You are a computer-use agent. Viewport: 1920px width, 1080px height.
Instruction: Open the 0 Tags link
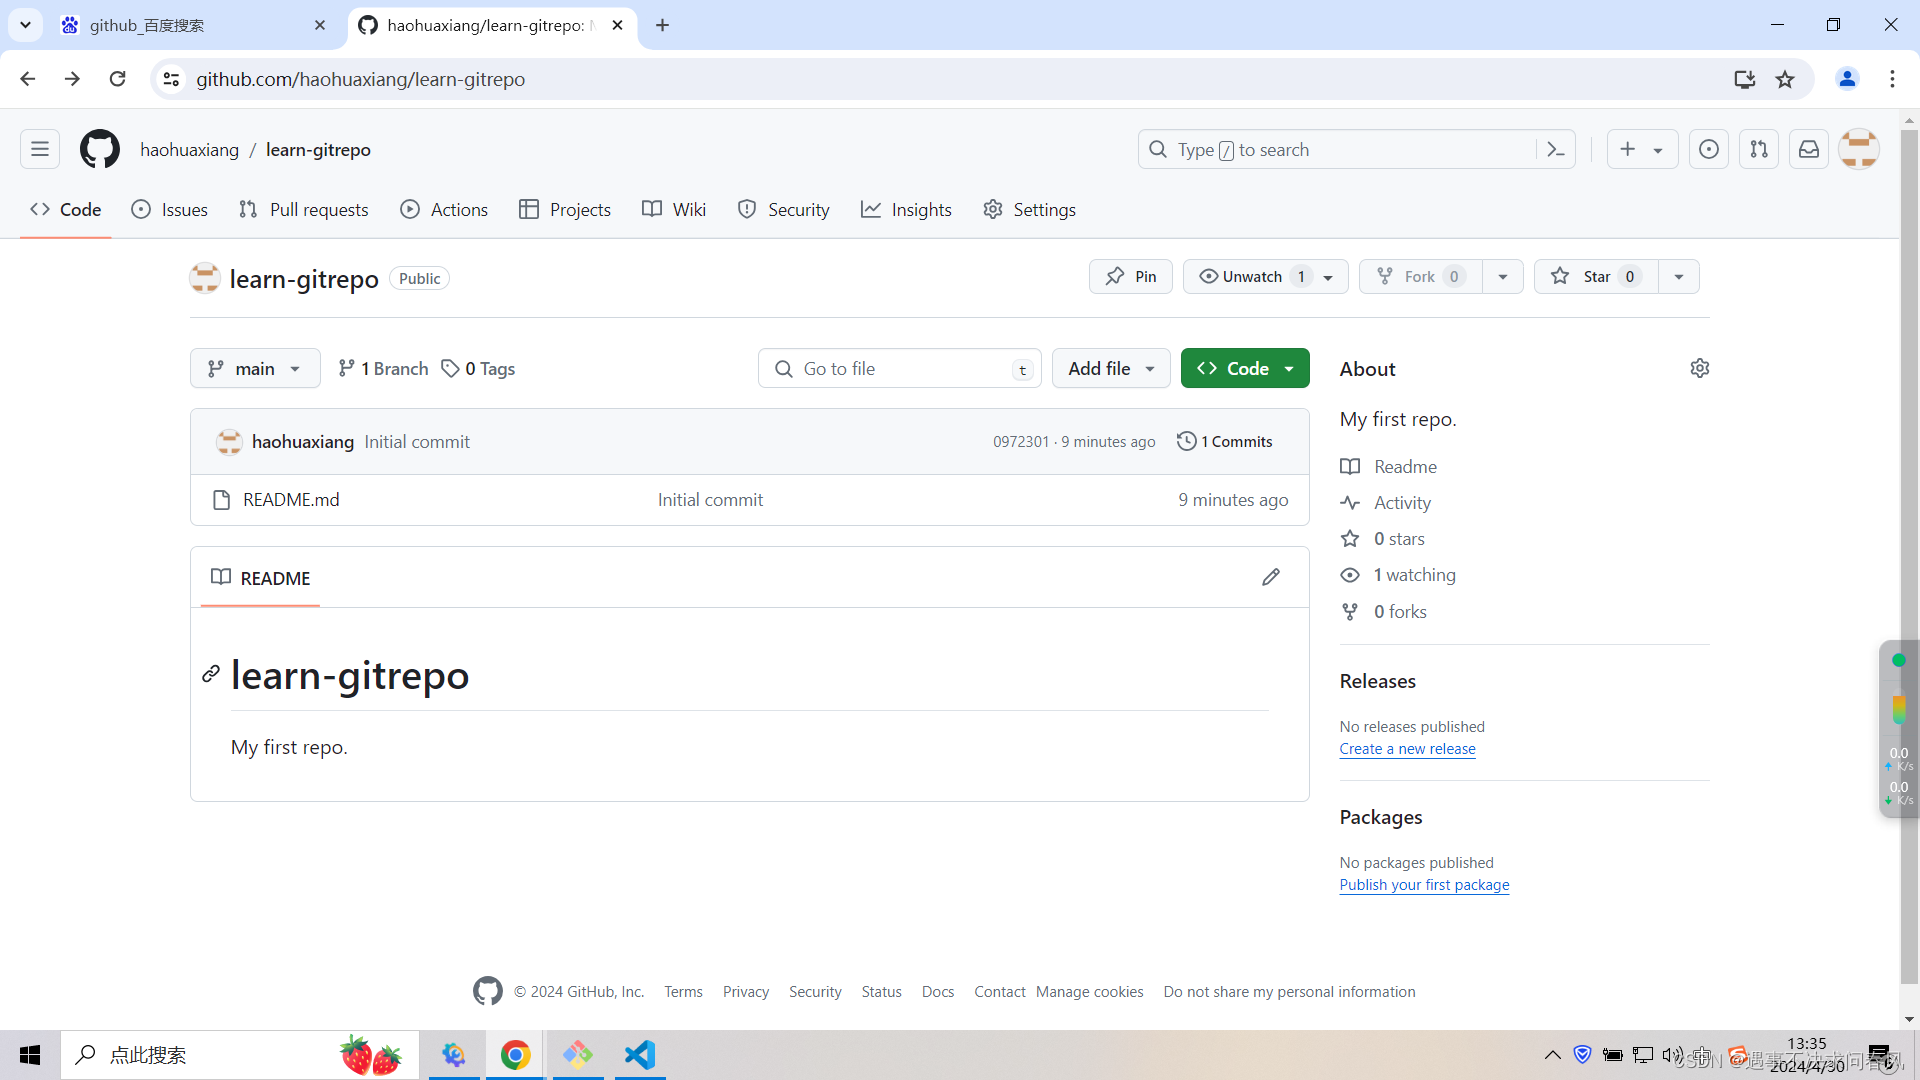click(478, 368)
